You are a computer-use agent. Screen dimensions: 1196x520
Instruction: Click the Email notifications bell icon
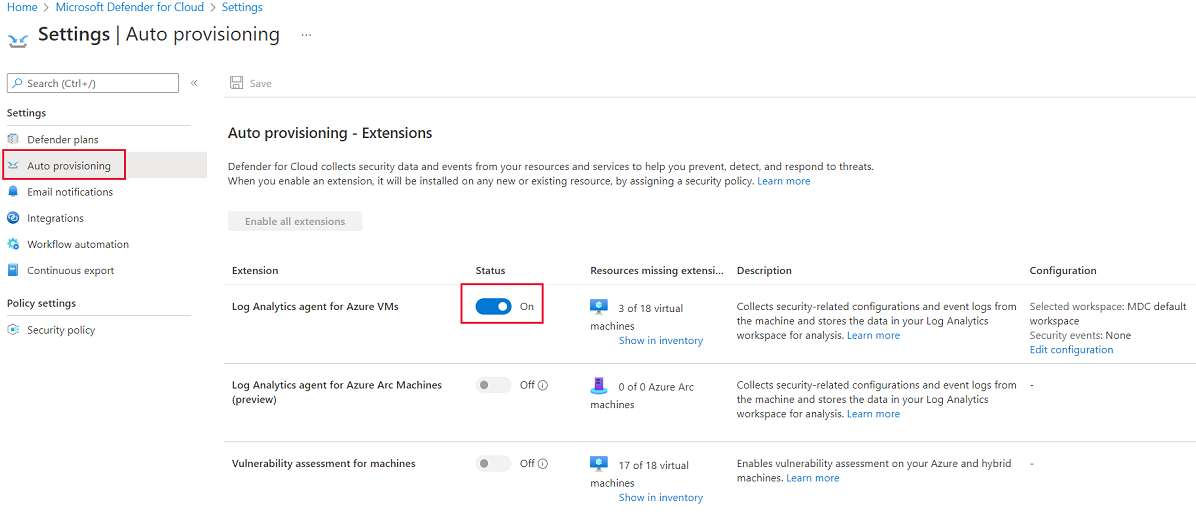pos(12,192)
